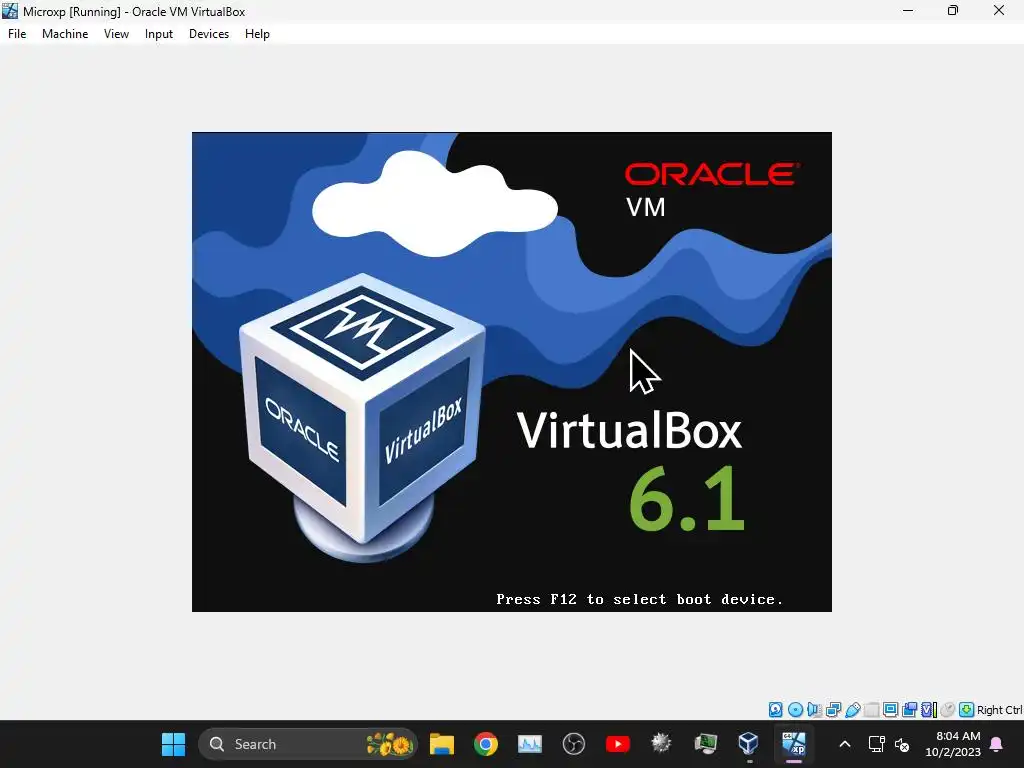
Task: Open VirtualBox Manager from the taskbar
Action: [749, 744]
